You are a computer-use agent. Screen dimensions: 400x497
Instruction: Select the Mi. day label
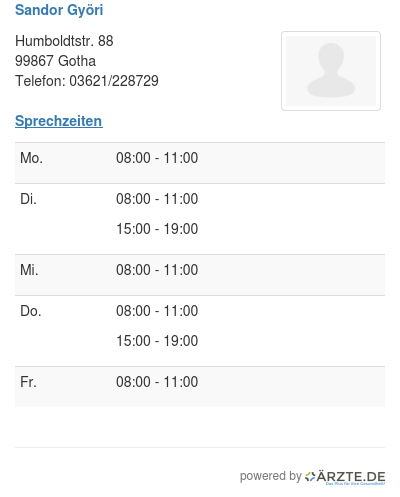click(x=29, y=270)
